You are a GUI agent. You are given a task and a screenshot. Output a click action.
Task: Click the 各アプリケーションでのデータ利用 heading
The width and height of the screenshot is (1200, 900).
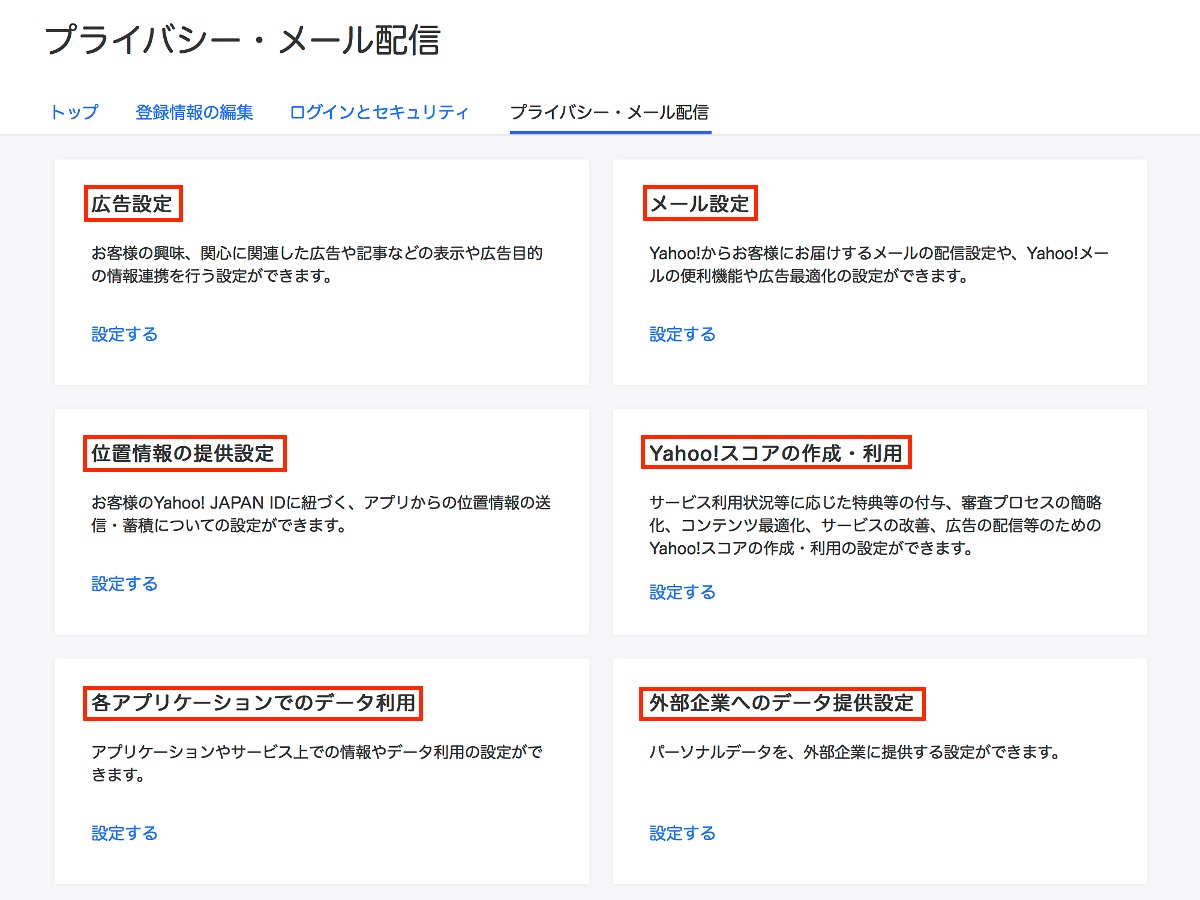coord(253,702)
